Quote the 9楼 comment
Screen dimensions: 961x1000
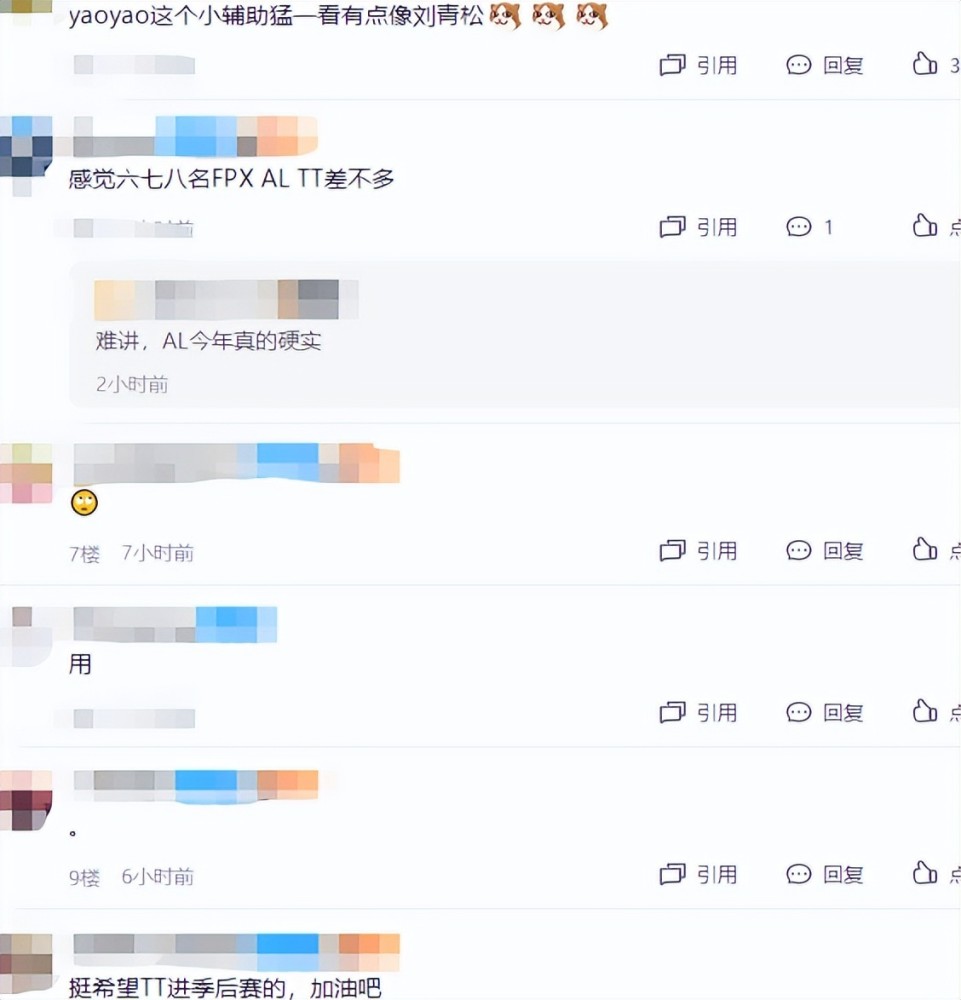698,874
